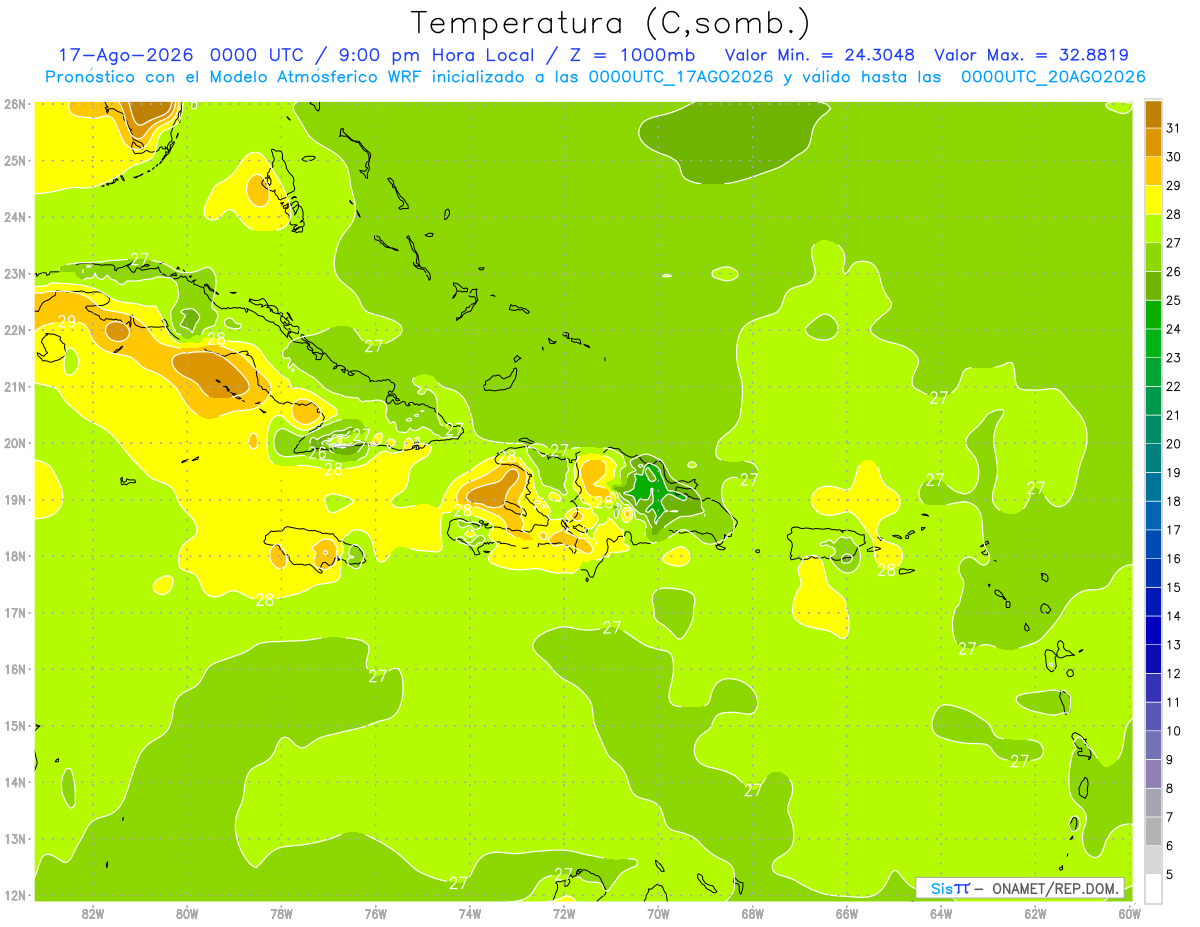Click the "74W" longitude axis label

click(470, 913)
